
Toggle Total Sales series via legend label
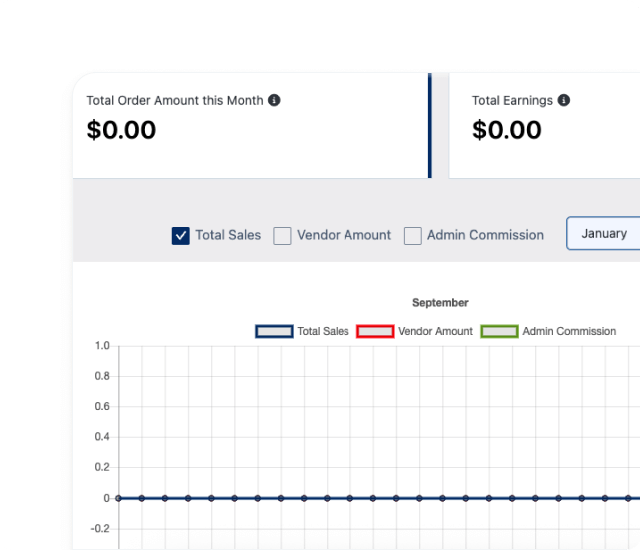(323, 331)
